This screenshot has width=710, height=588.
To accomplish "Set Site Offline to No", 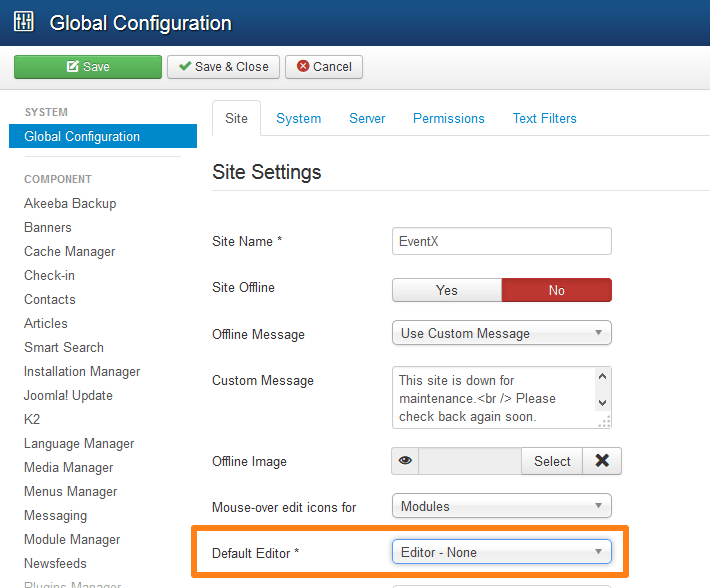I will 556,290.
